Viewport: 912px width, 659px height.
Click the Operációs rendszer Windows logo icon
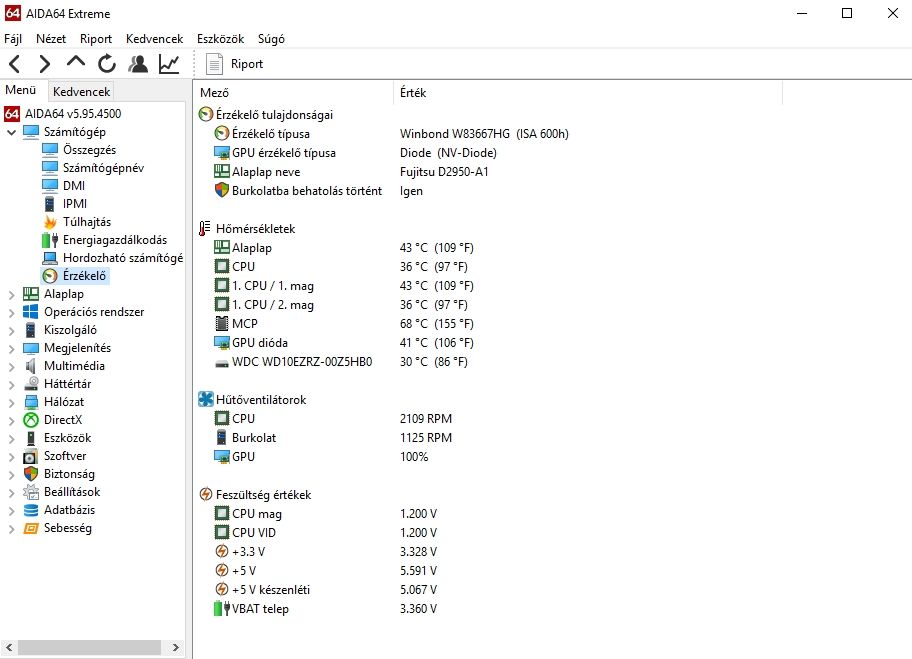(x=30, y=312)
